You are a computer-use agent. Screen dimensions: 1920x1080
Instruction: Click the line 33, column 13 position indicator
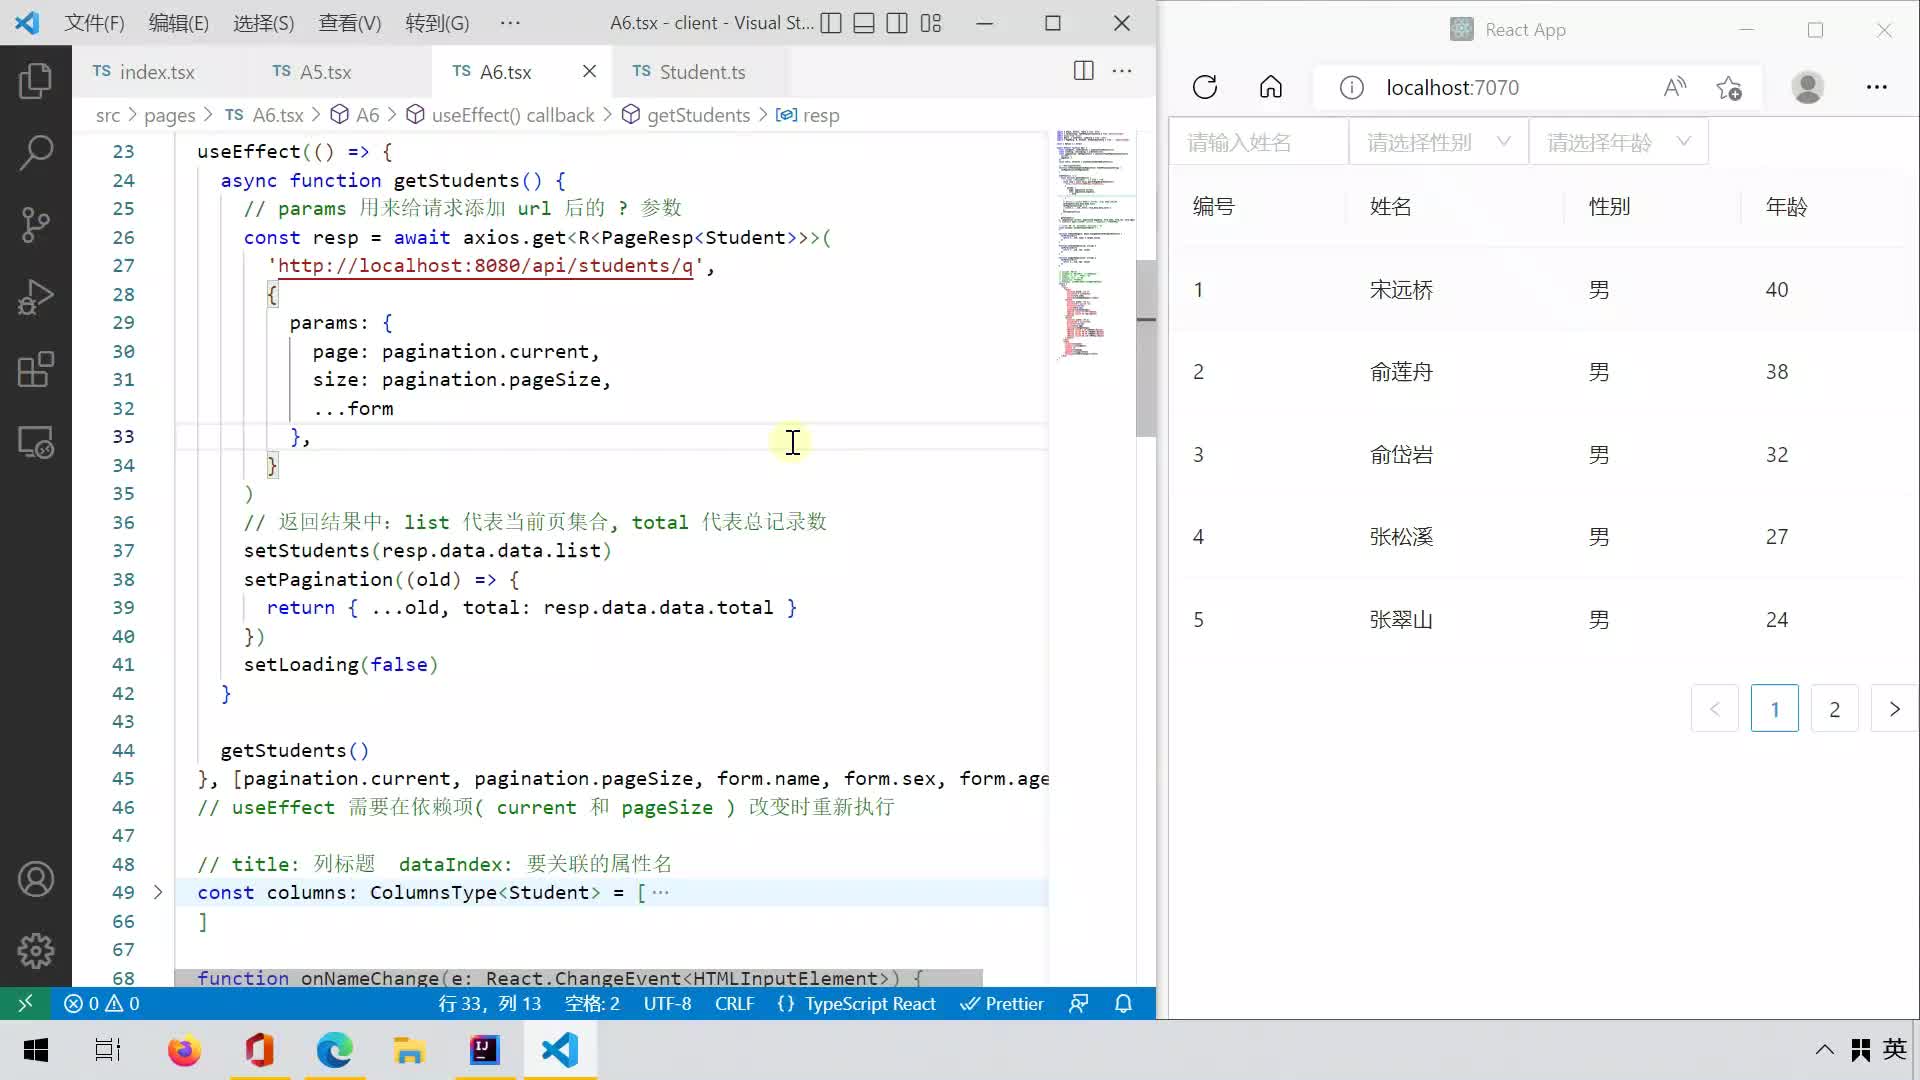point(489,1003)
